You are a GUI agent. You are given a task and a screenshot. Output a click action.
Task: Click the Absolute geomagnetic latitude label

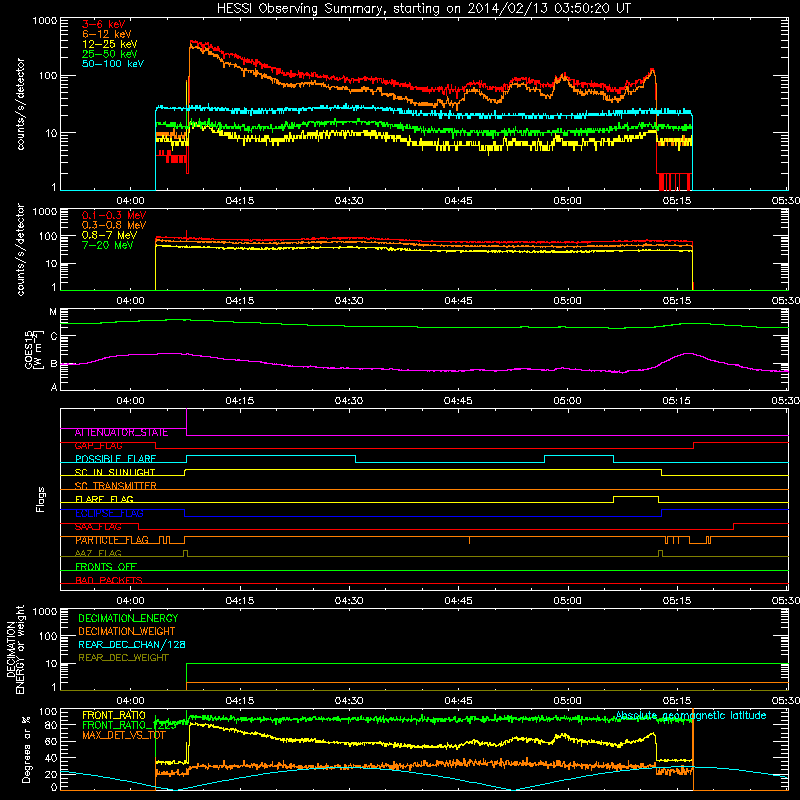[691, 715]
